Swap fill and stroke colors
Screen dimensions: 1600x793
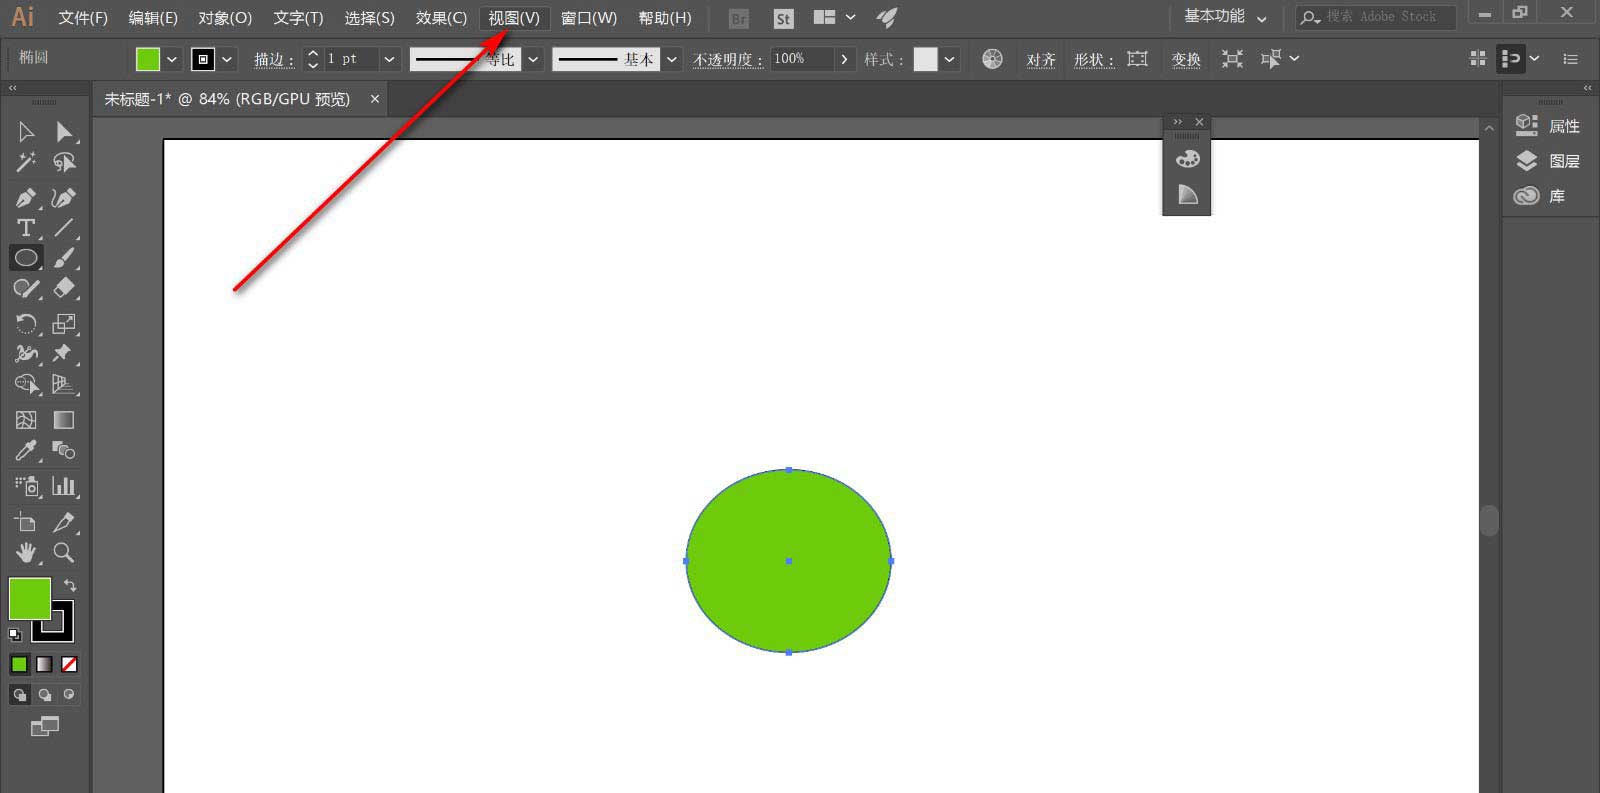70,585
